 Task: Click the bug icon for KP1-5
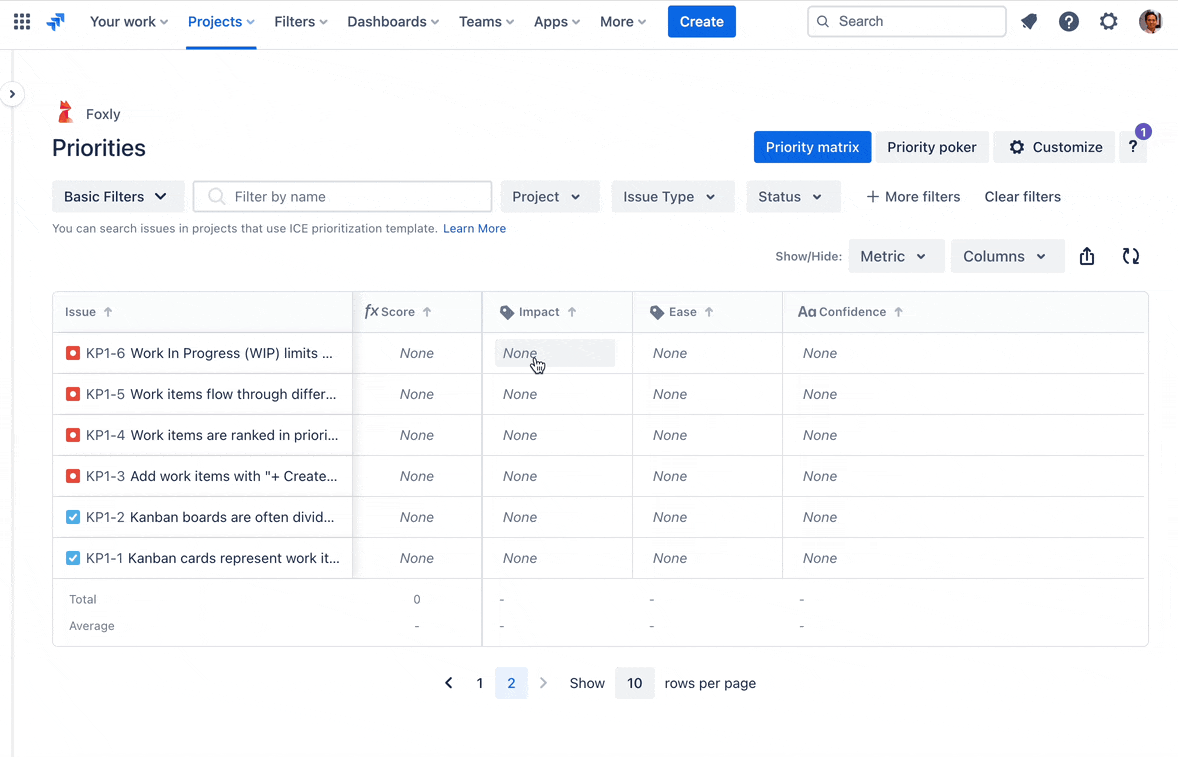(73, 394)
